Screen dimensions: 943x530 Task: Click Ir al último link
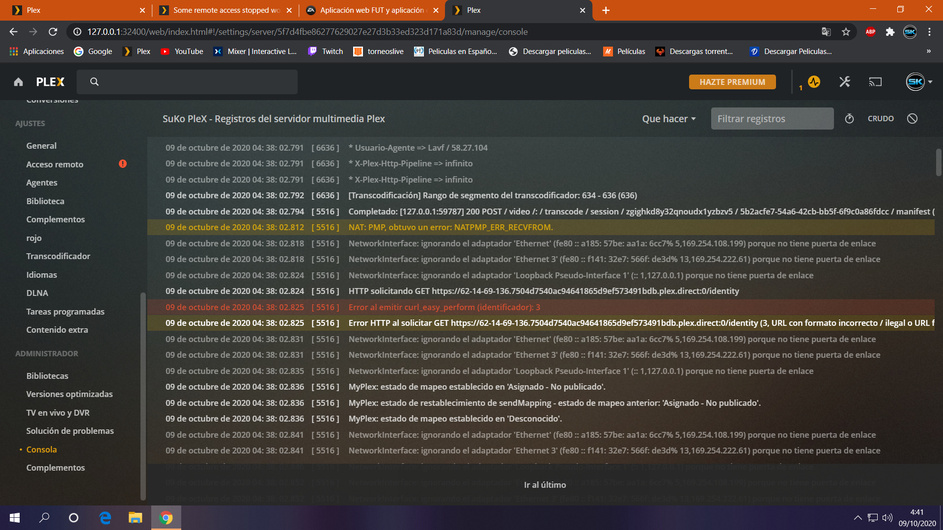click(x=545, y=484)
